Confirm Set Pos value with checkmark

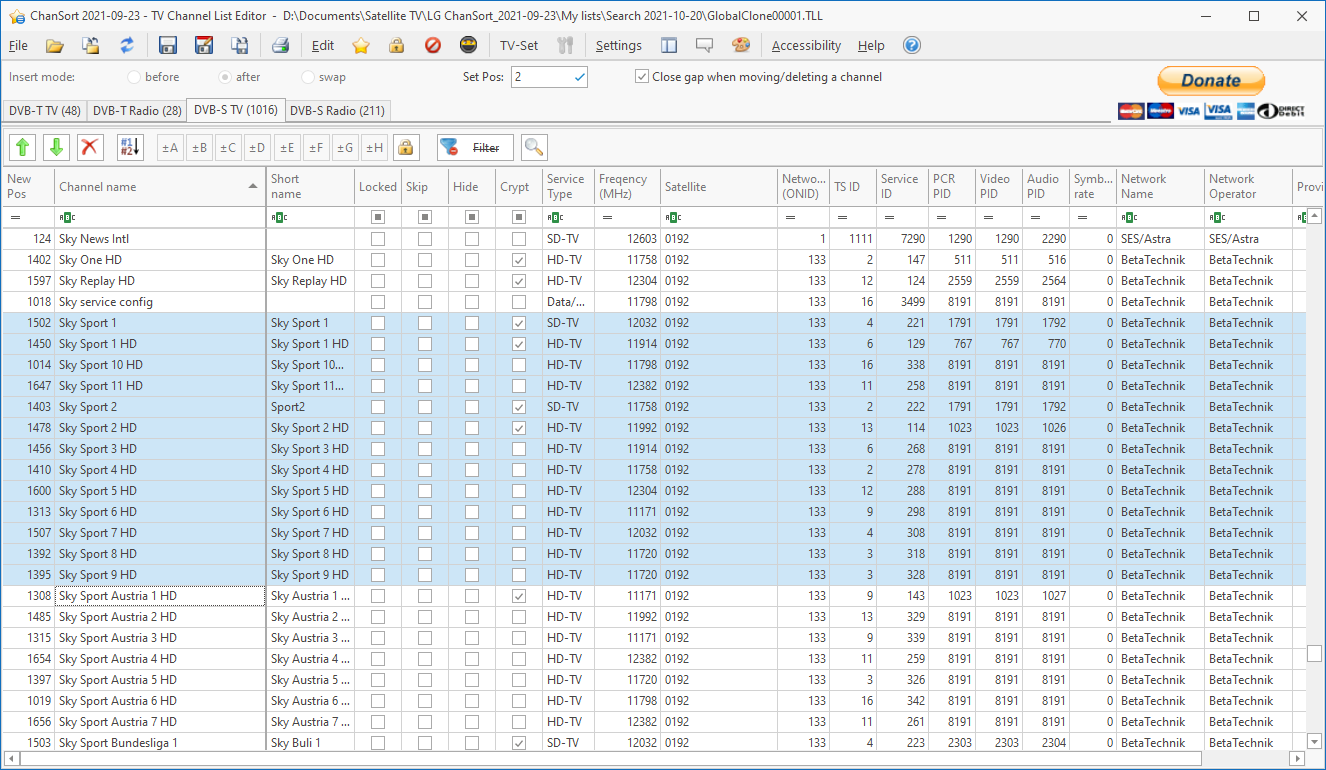pyautogui.click(x=579, y=77)
